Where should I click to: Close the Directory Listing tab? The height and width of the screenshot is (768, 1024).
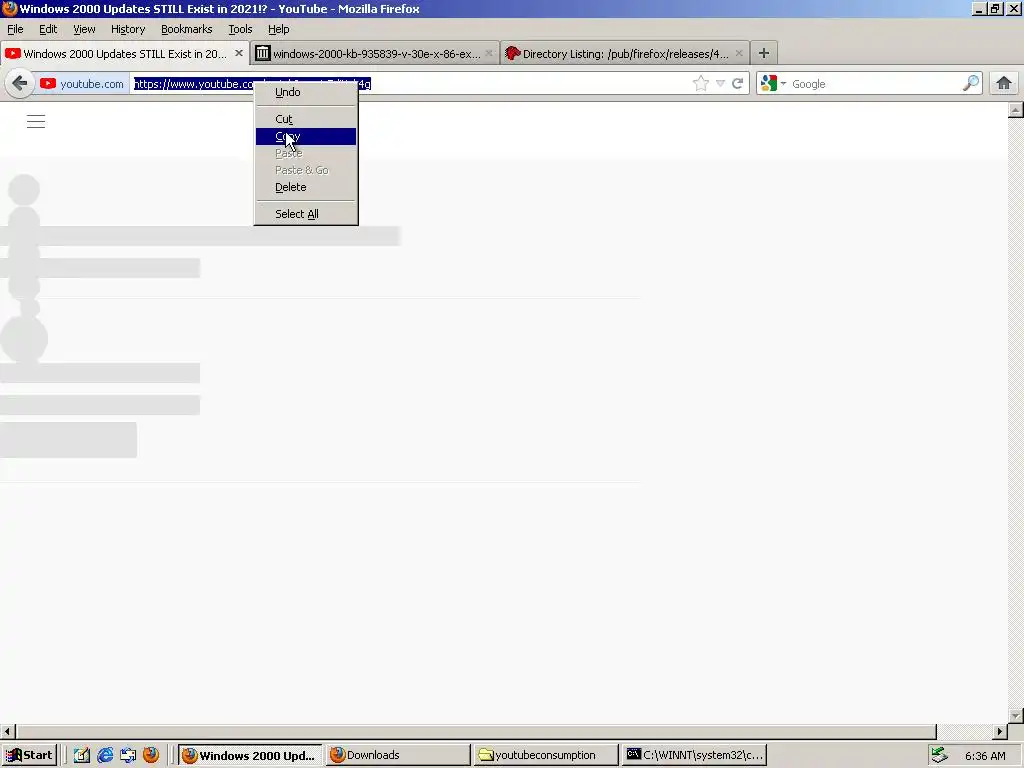[x=739, y=54]
